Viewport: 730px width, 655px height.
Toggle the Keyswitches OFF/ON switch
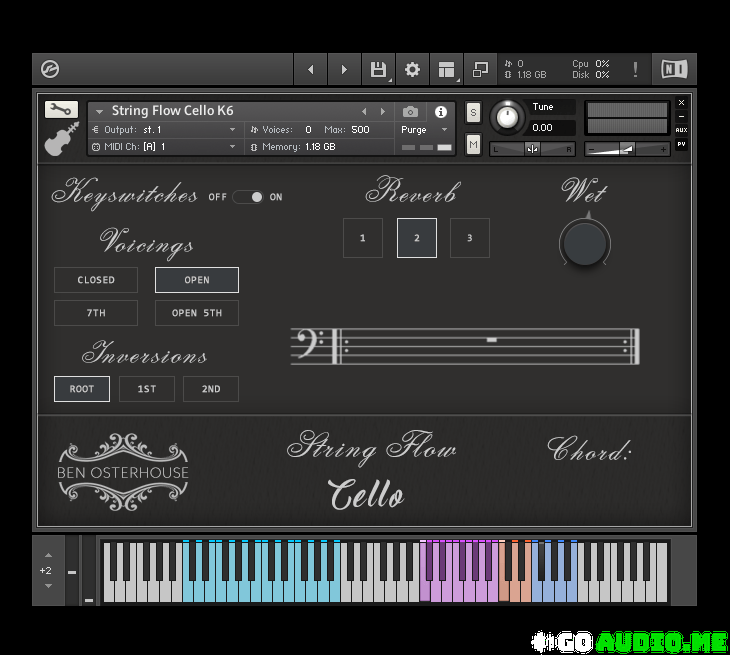(x=248, y=197)
